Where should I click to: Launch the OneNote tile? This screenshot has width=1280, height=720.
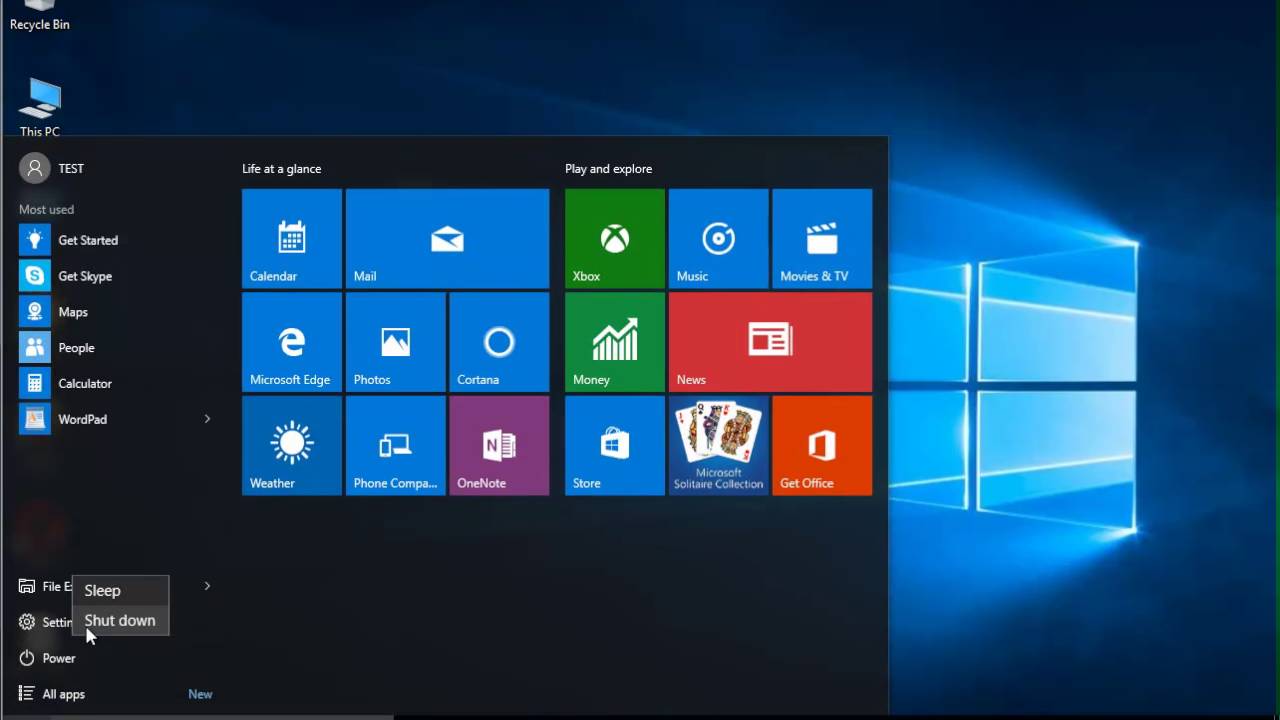[x=499, y=445]
